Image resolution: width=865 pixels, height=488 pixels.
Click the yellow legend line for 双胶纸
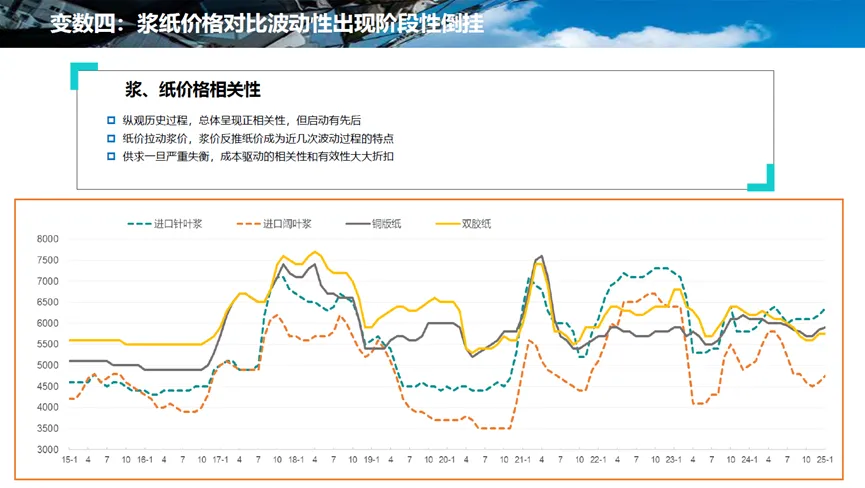[x=447, y=224]
